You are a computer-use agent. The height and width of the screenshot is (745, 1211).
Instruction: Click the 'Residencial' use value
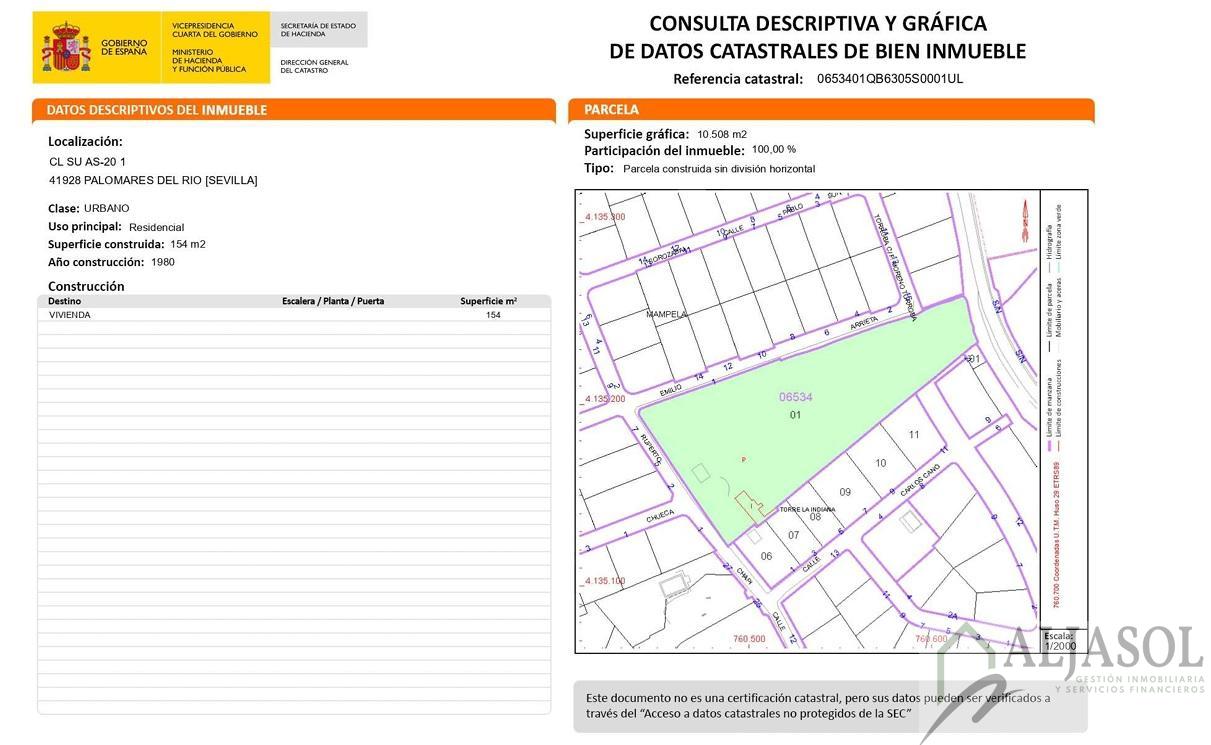(157, 227)
